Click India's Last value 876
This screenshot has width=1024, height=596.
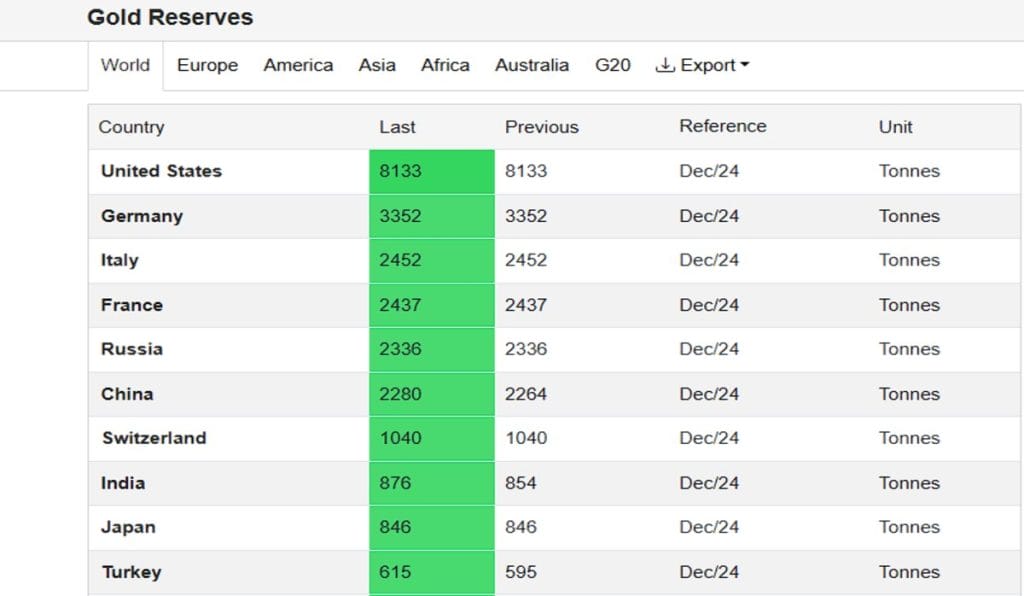pos(395,483)
